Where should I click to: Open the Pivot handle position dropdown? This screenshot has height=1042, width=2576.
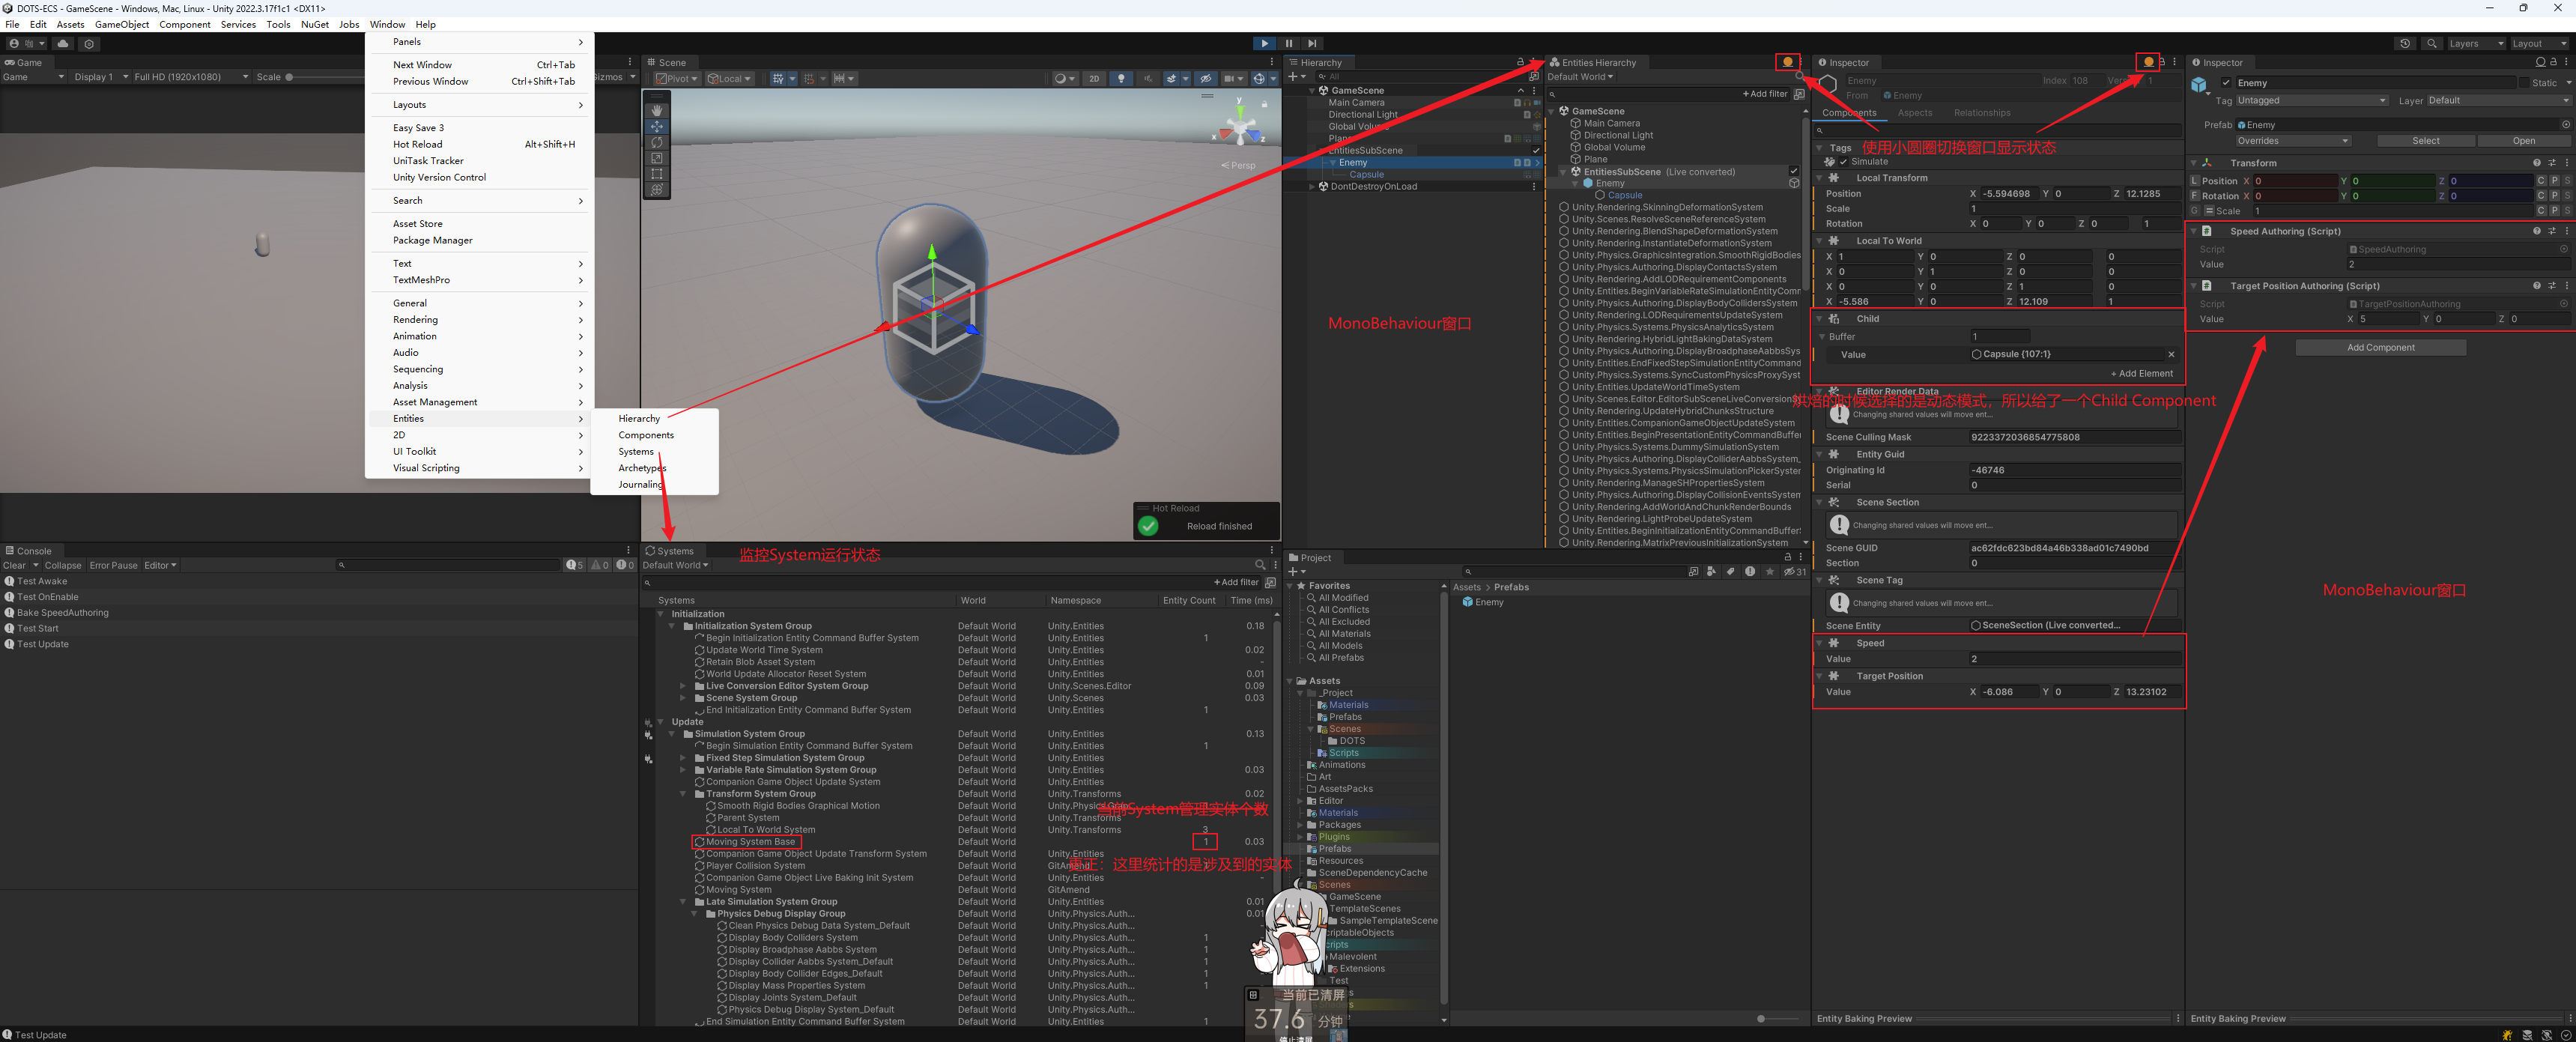tap(677, 79)
